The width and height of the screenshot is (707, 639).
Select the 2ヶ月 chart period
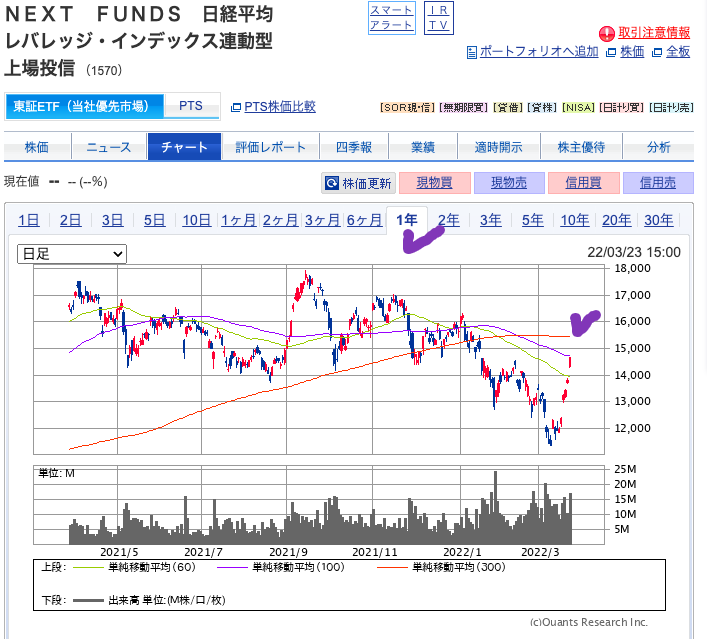[280, 221]
